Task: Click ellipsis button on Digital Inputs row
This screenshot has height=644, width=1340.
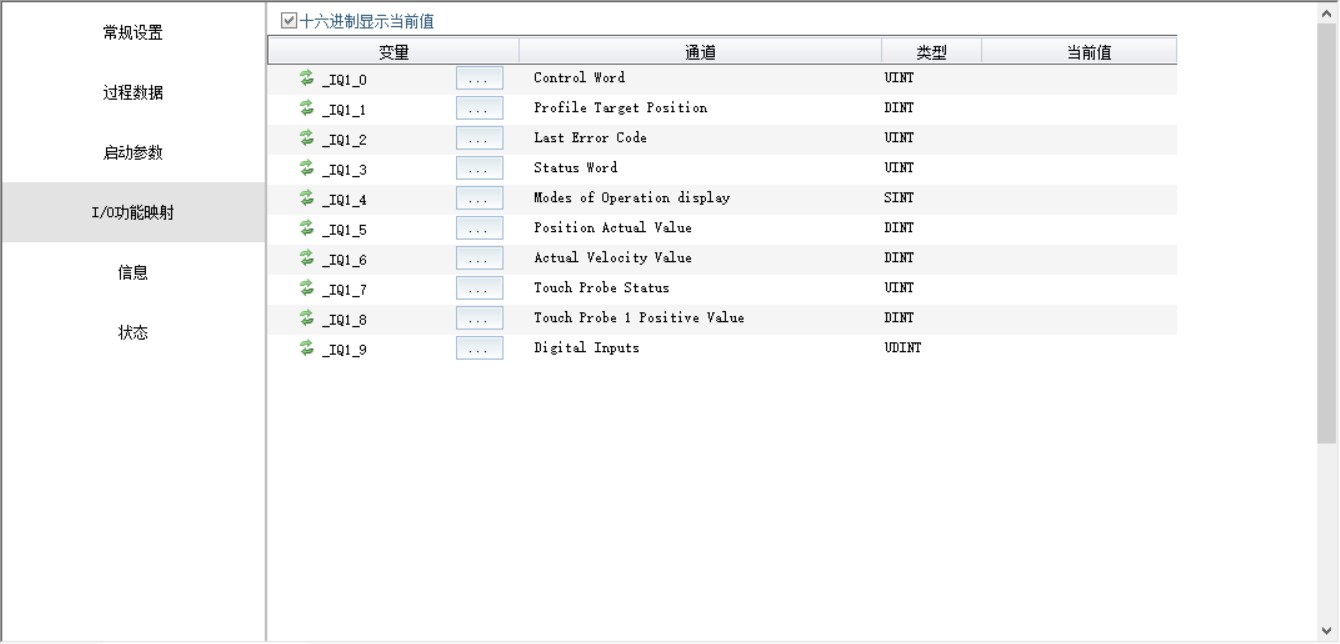Action: (x=479, y=349)
